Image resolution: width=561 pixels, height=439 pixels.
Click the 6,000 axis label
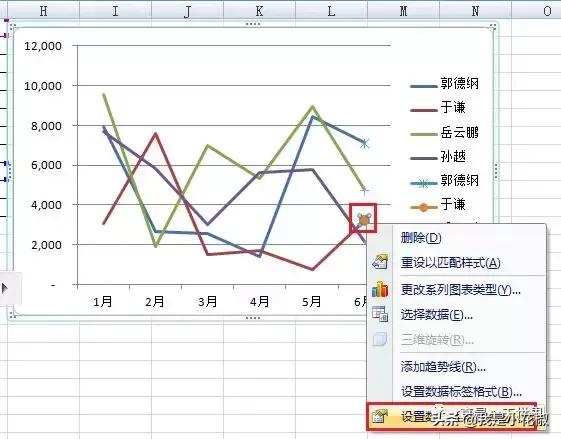click(x=46, y=165)
